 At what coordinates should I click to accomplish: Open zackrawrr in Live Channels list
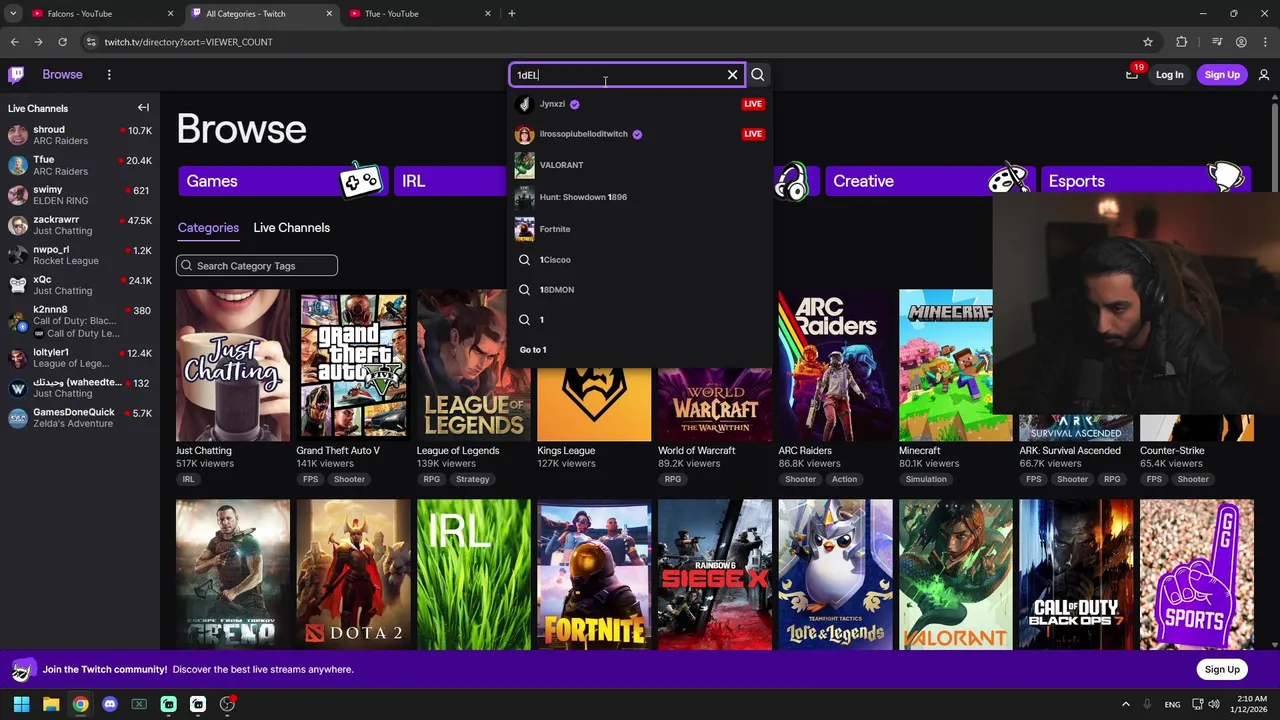tap(80, 225)
